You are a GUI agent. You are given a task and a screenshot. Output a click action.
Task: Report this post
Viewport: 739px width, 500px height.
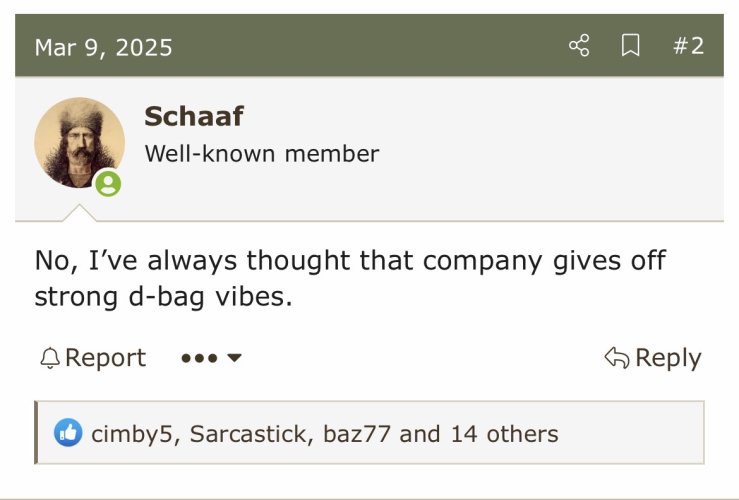point(92,358)
